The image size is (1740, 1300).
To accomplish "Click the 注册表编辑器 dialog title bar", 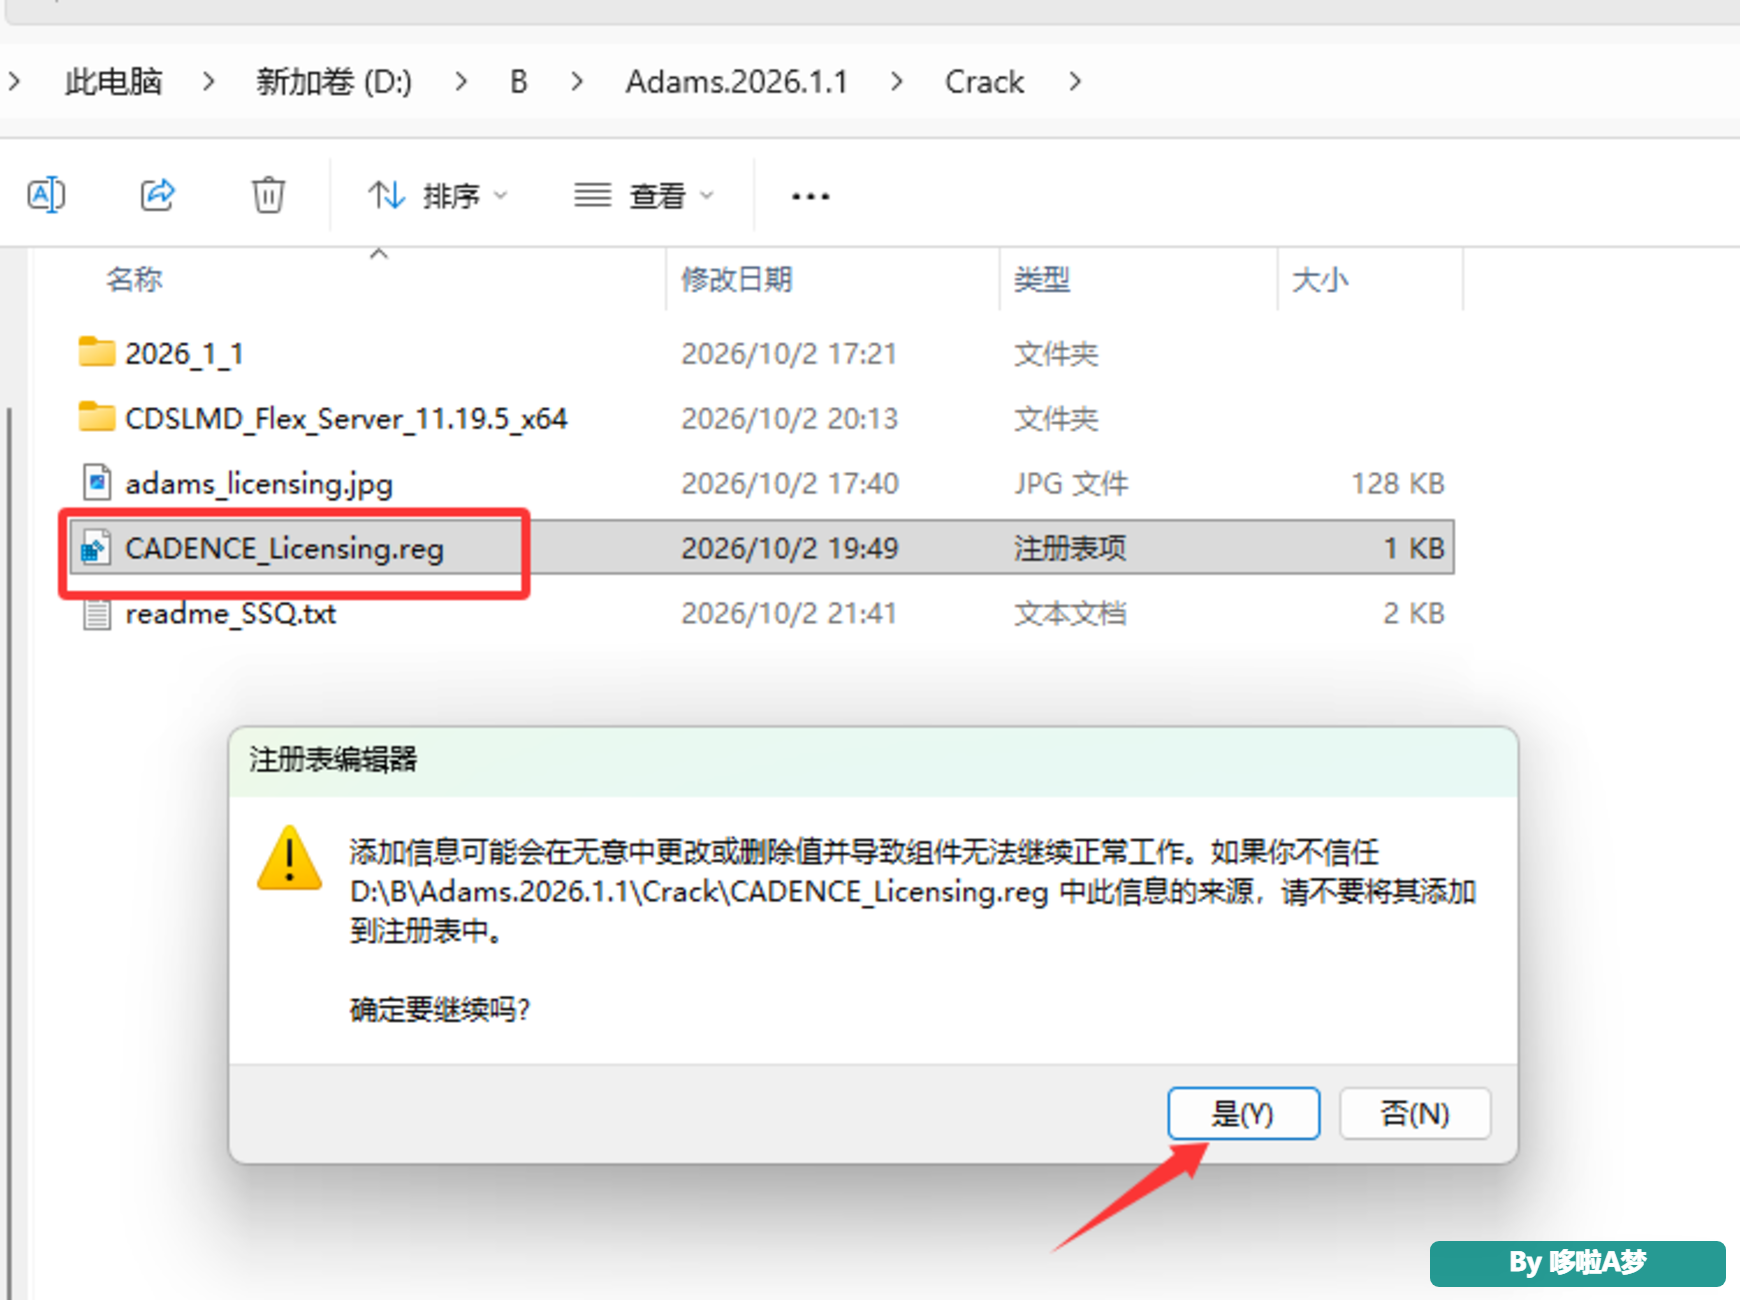I will (873, 760).
